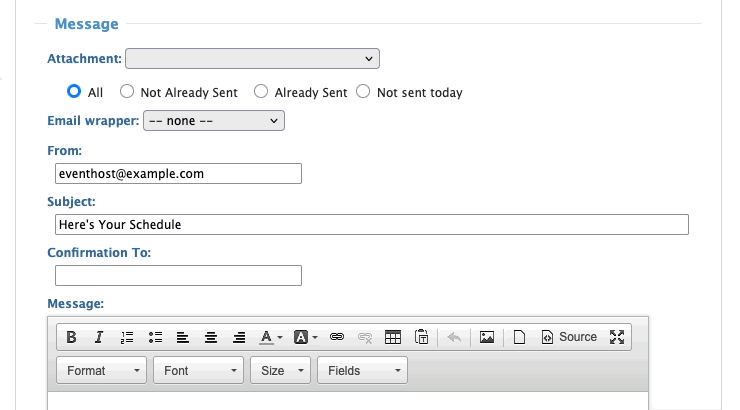The height and width of the screenshot is (410, 740).
Task: Expand the Format dropdown in editor
Action: pyautogui.click(x=102, y=371)
